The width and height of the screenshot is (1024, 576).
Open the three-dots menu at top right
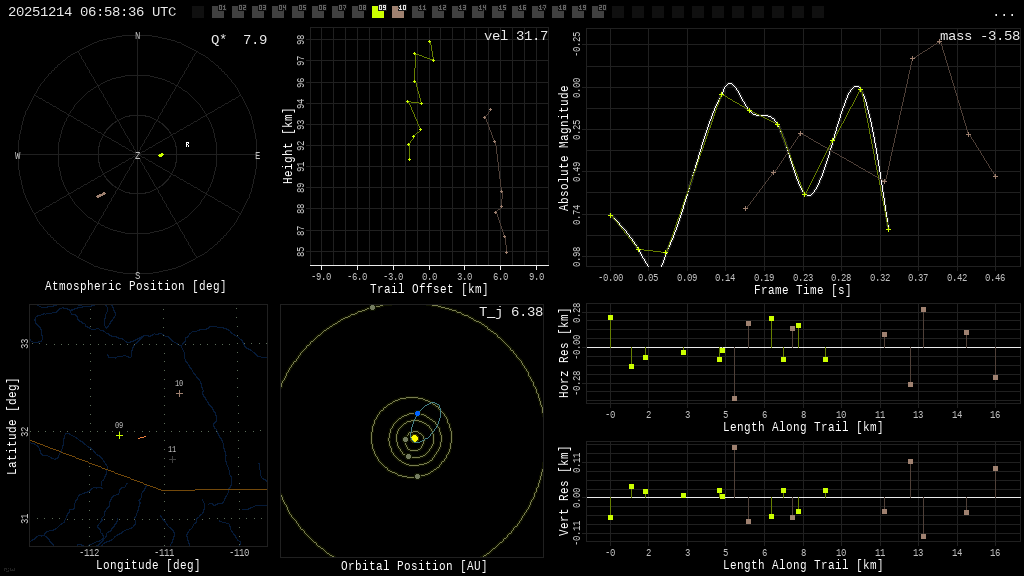[1003, 13]
